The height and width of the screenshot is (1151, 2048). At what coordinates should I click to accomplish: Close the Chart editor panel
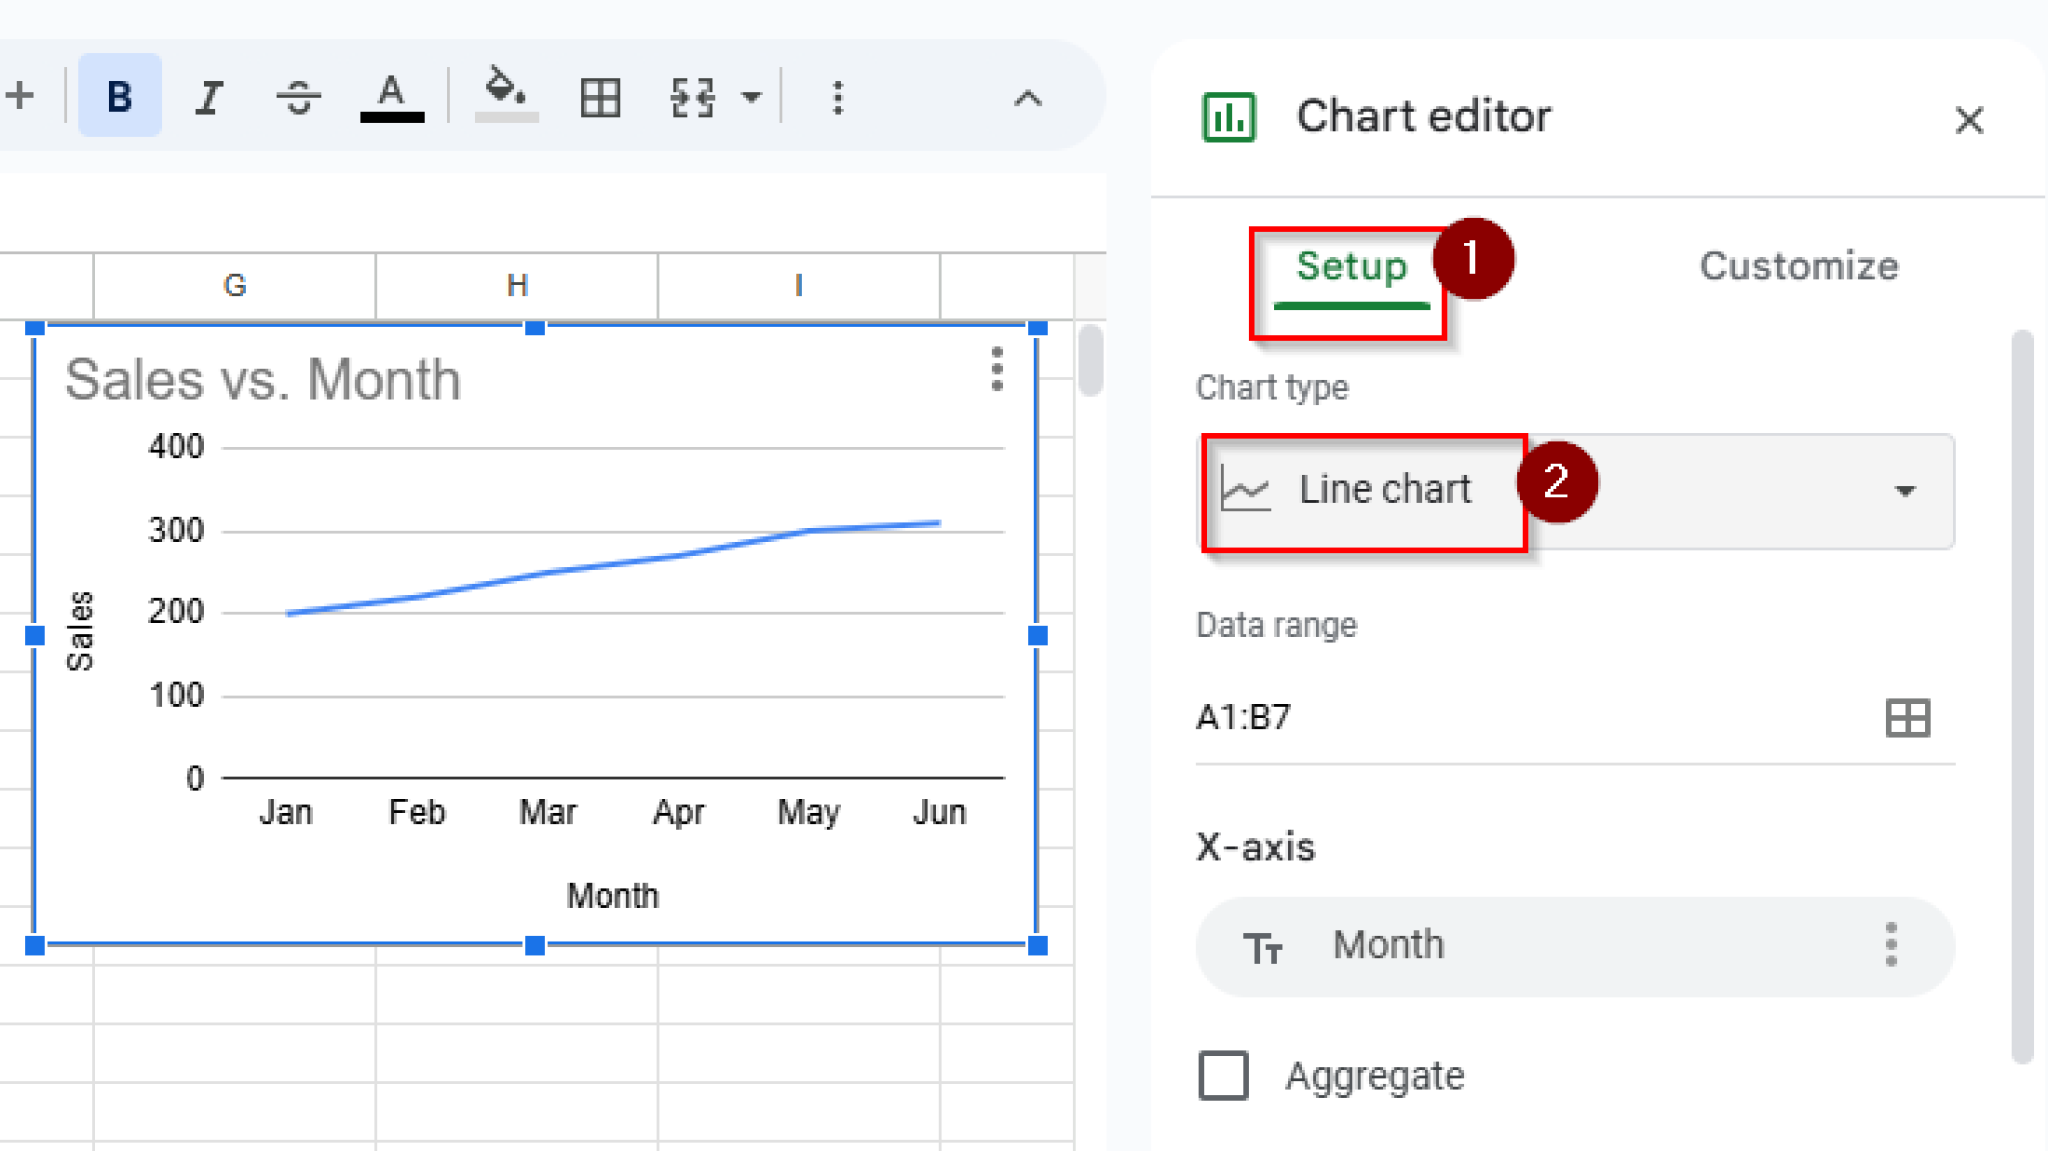(x=1968, y=120)
